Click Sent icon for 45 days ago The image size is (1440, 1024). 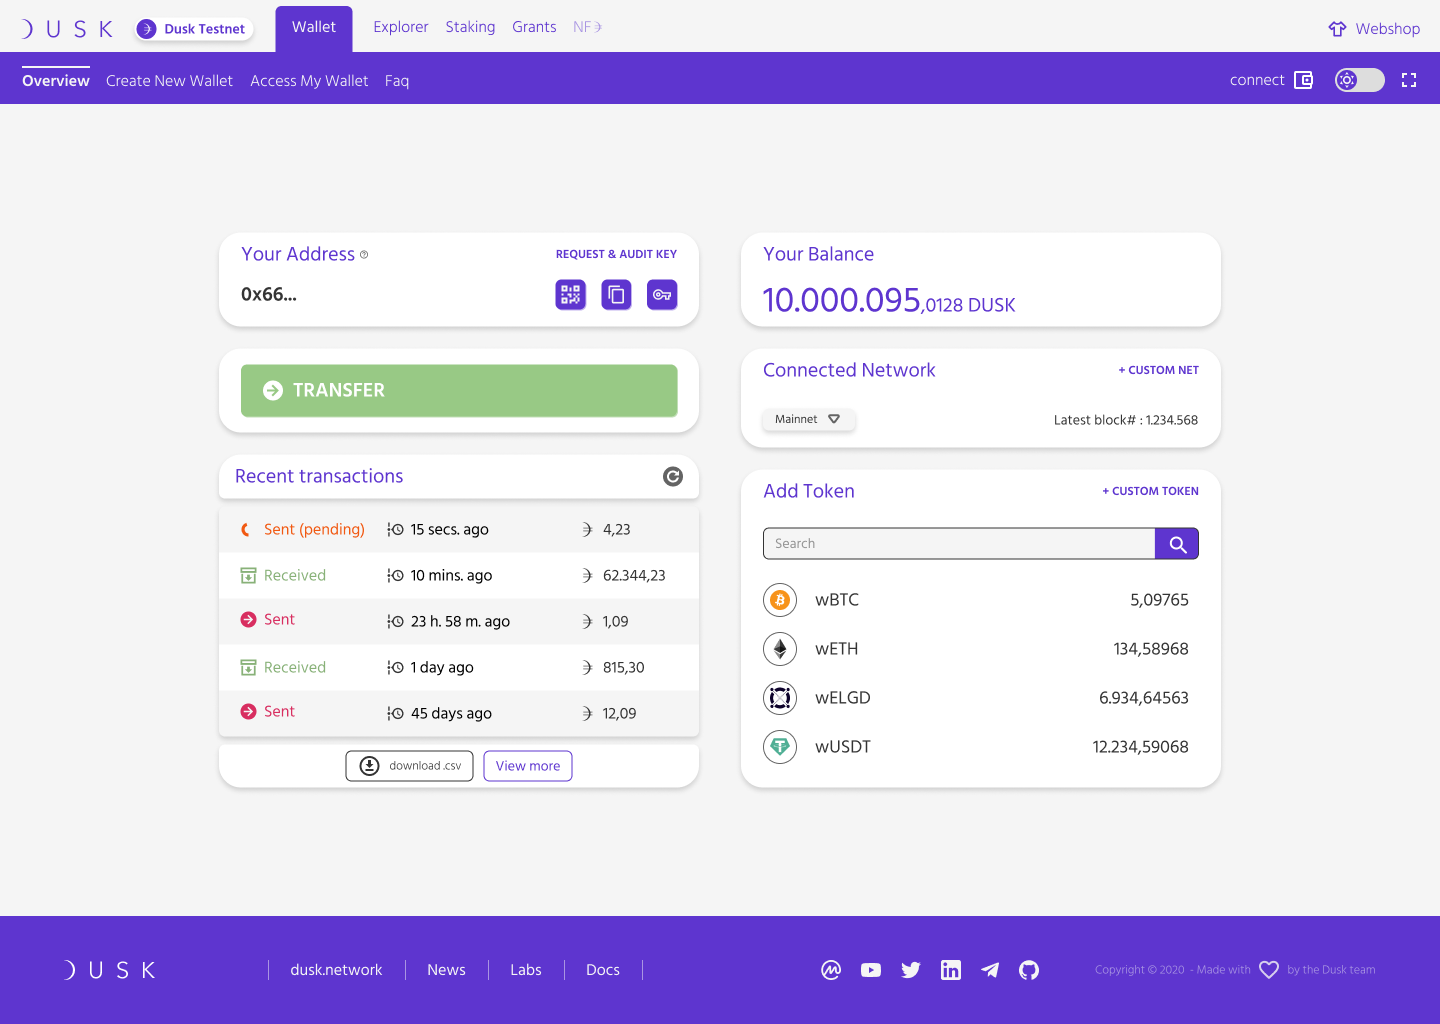(248, 712)
